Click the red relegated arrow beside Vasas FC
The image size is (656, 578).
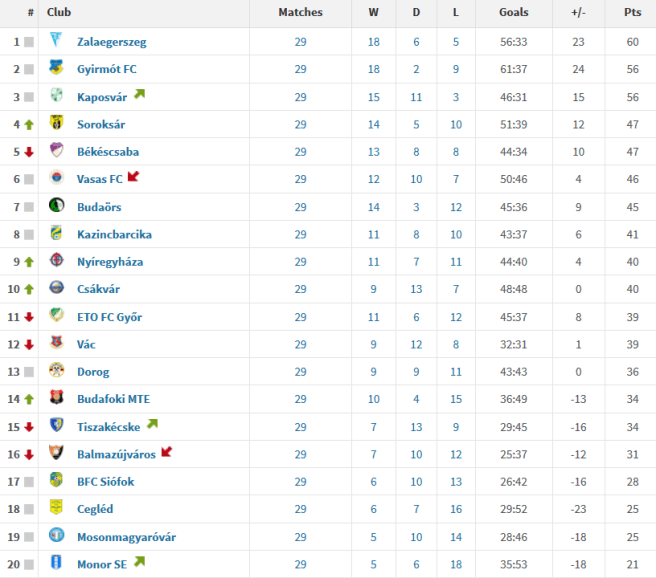133,178
